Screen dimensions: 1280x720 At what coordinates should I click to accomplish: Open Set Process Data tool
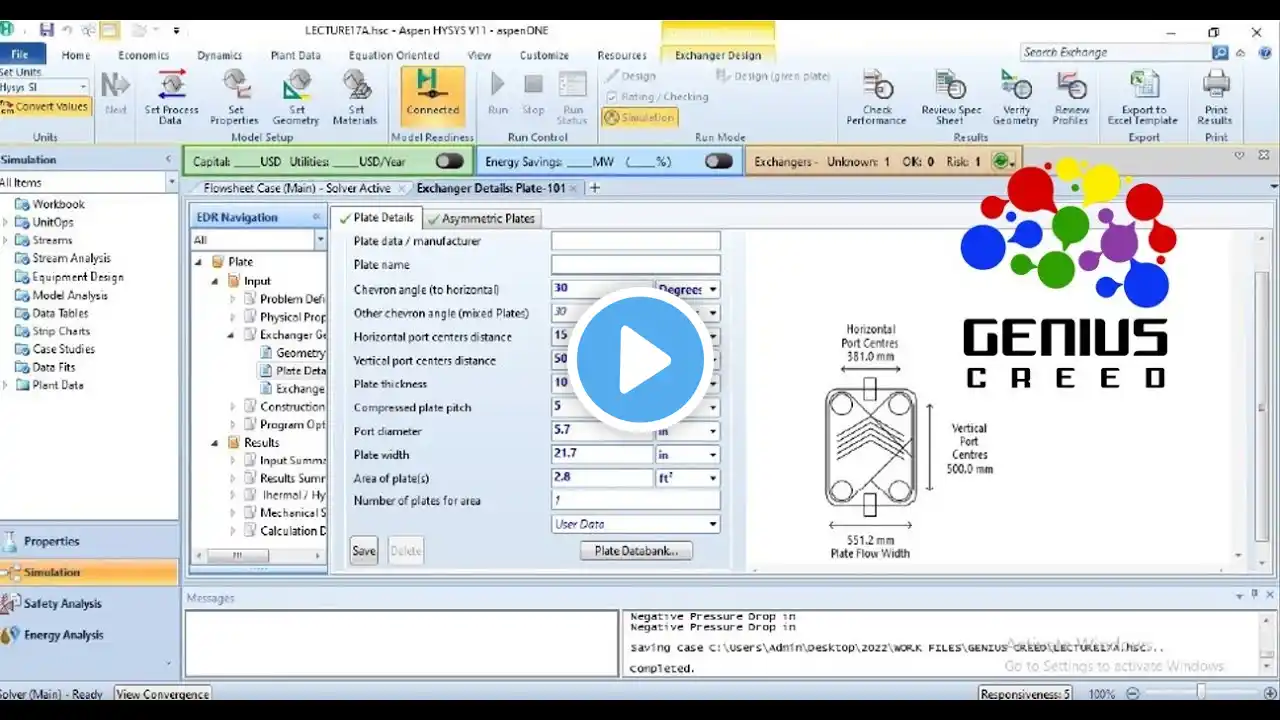click(x=171, y=96)
